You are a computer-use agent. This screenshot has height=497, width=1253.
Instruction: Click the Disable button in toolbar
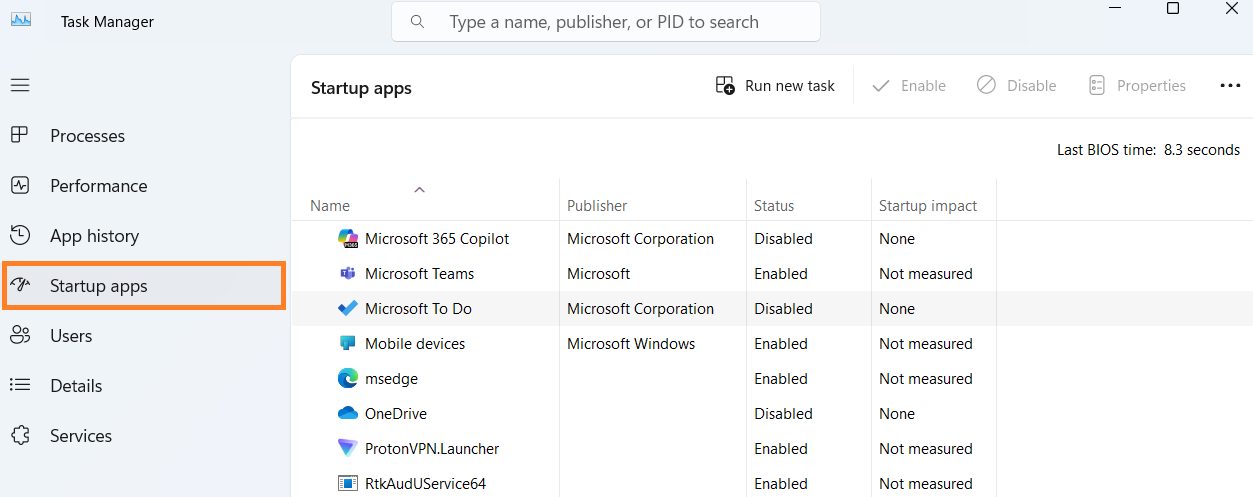1016,86
